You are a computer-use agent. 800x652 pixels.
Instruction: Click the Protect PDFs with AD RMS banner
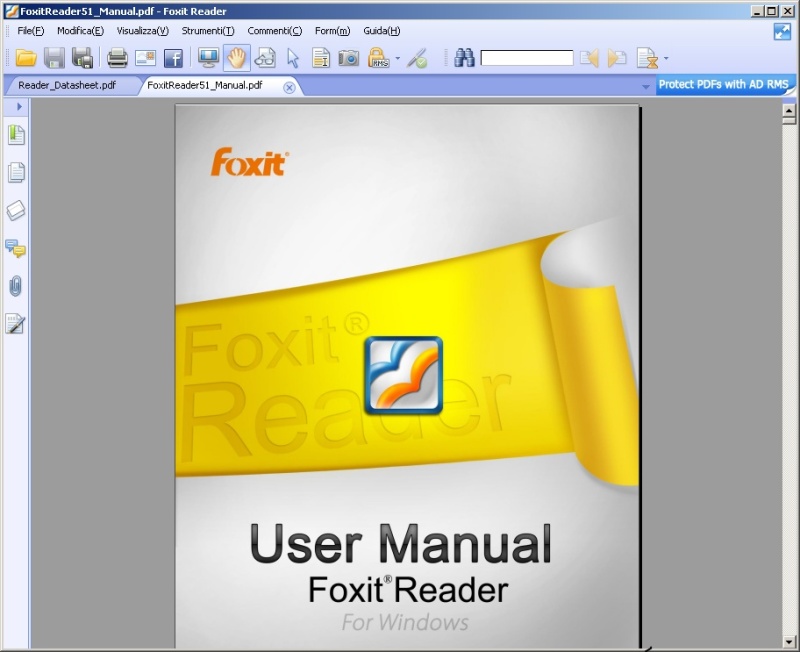click(x=723, y=85)
